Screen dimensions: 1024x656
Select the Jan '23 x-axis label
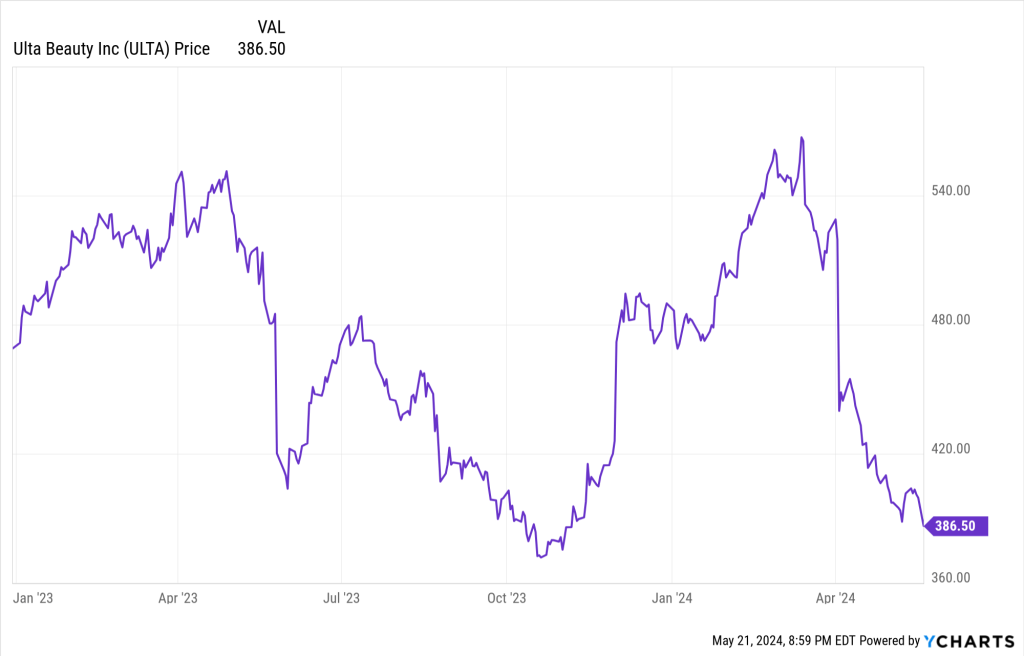coord(34,598)
